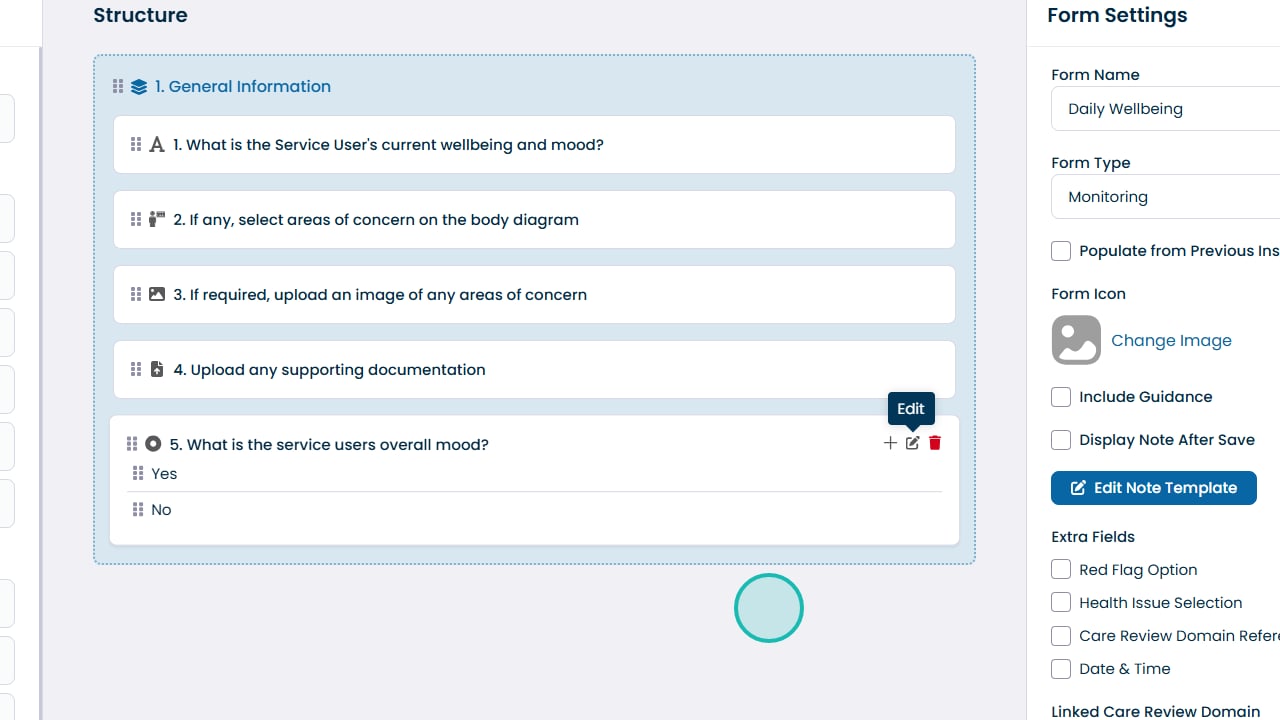The image size is (1280, 720).
Task: Click the image upload question icon
Action: click(156, 294)
